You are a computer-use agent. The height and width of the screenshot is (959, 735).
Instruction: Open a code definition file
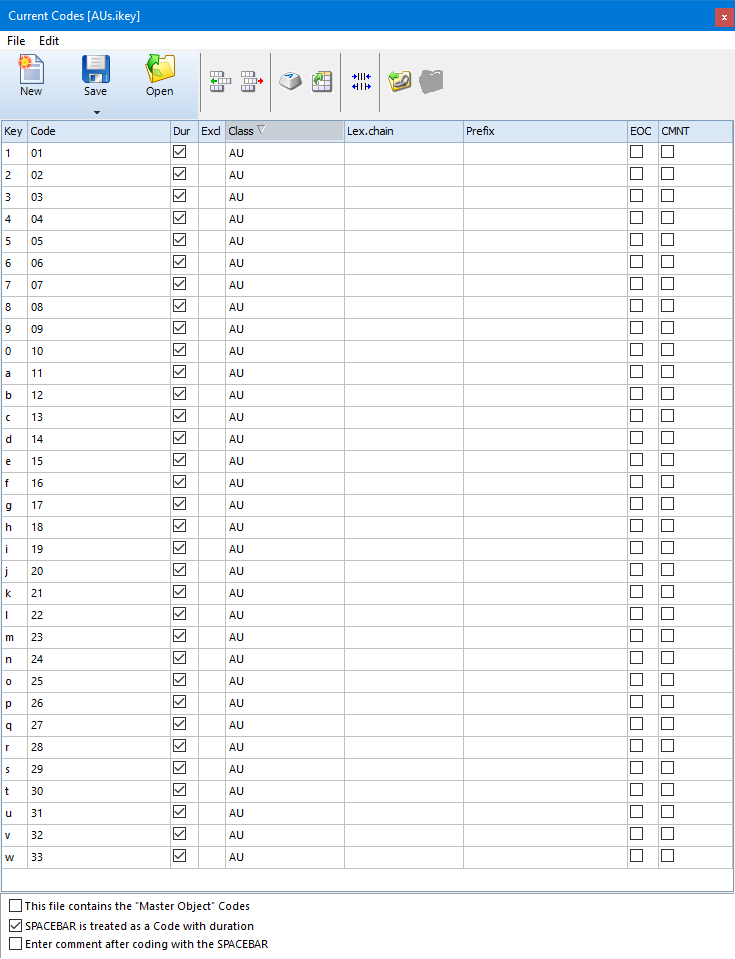pyautogui.click(x=160, y=76)
